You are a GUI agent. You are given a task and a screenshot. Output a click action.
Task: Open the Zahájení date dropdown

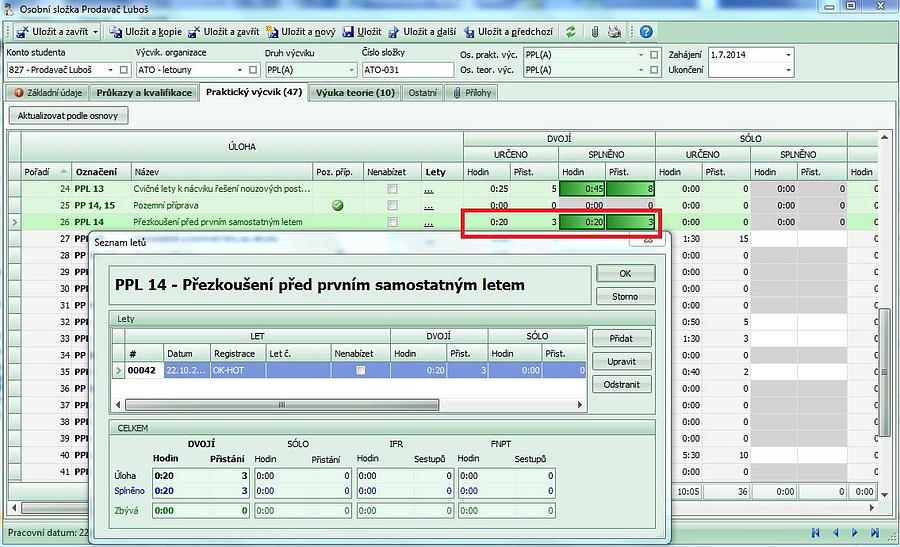point(788,54)
